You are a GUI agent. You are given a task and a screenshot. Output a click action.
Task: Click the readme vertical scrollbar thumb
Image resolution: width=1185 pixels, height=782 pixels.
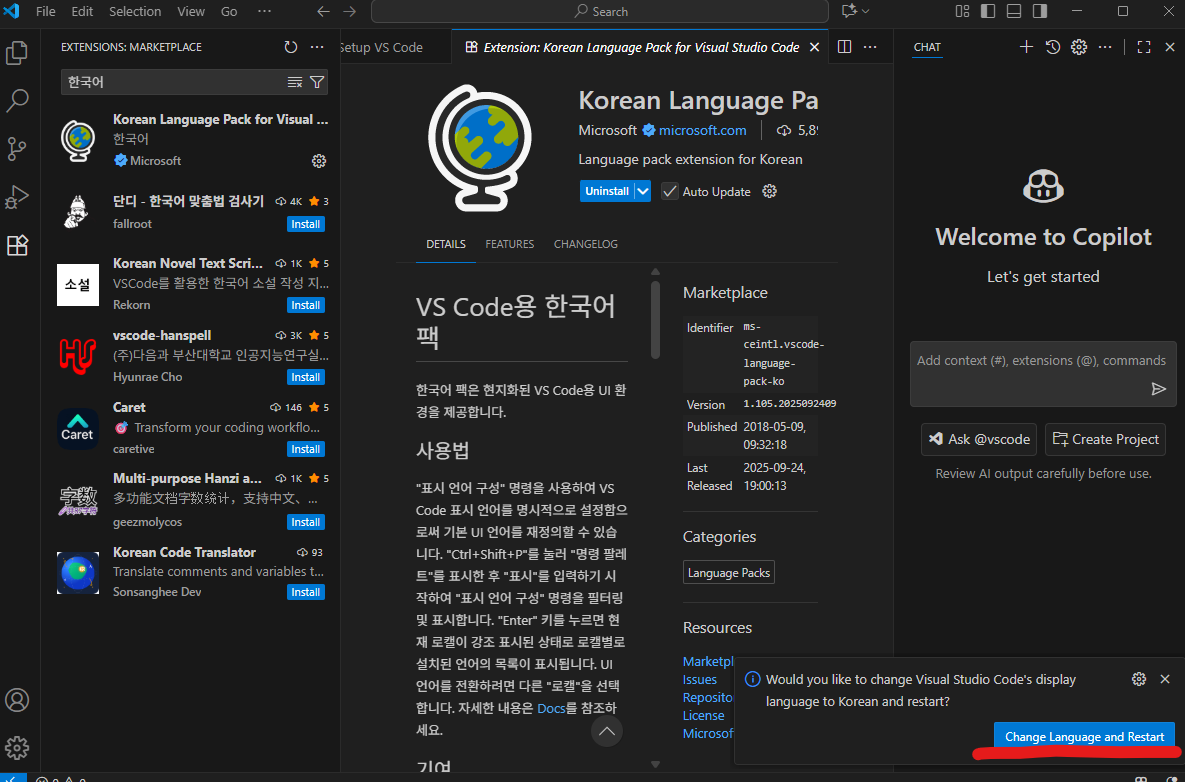655,318
